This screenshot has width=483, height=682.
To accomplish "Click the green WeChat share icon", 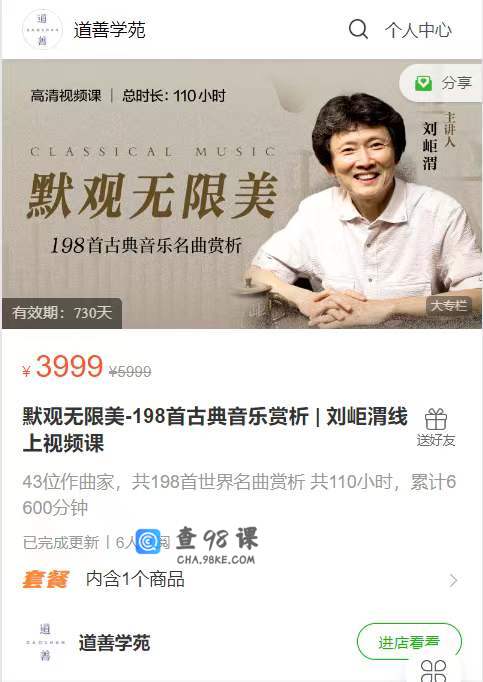I will click(x=423, y=83).
